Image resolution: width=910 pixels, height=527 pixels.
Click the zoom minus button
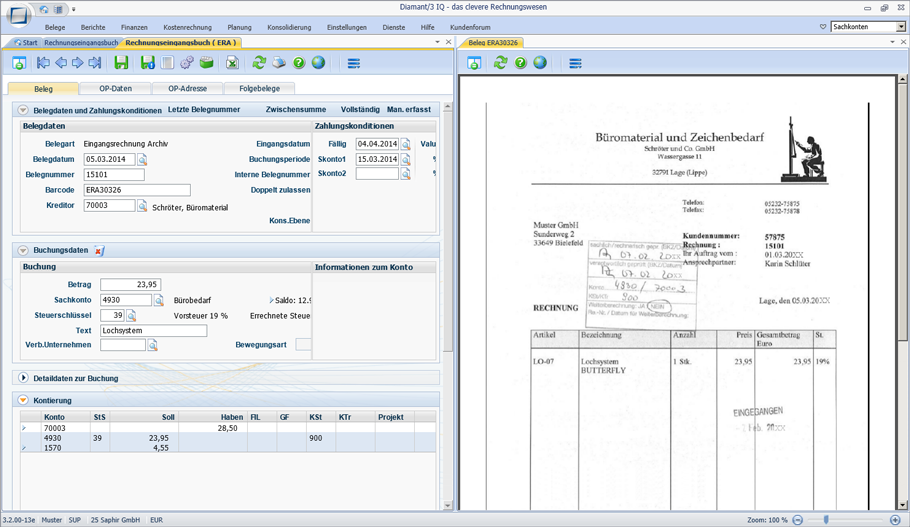click(798, 520)
